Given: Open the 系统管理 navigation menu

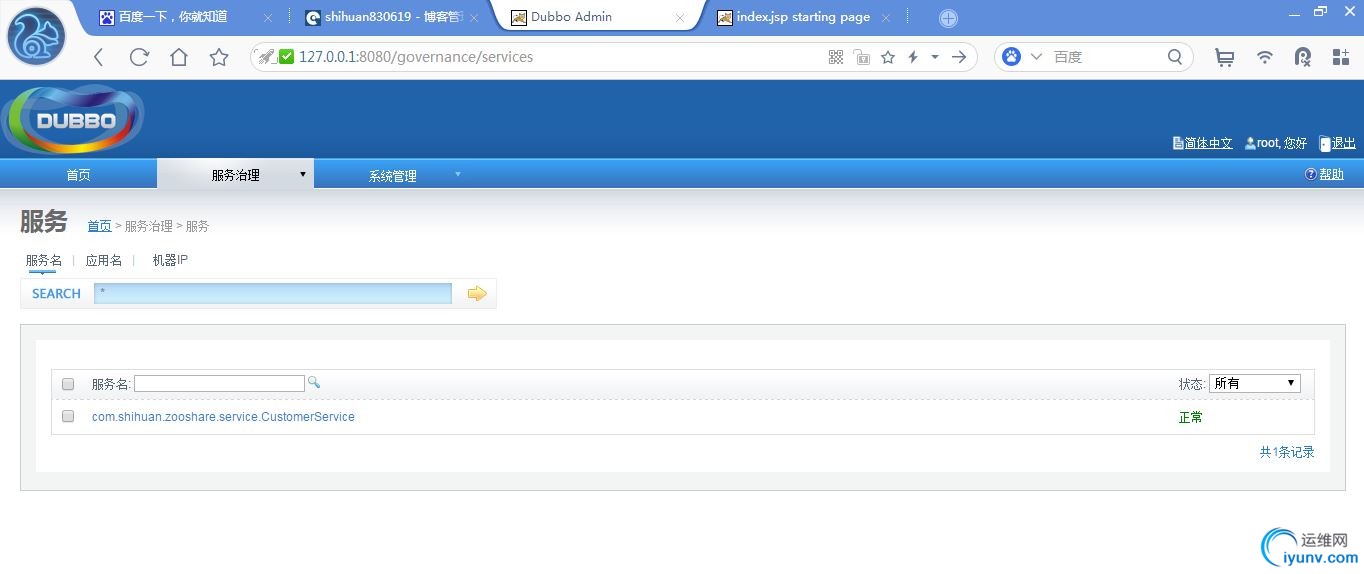Looking at the screenshot, I should coord(392,175).
